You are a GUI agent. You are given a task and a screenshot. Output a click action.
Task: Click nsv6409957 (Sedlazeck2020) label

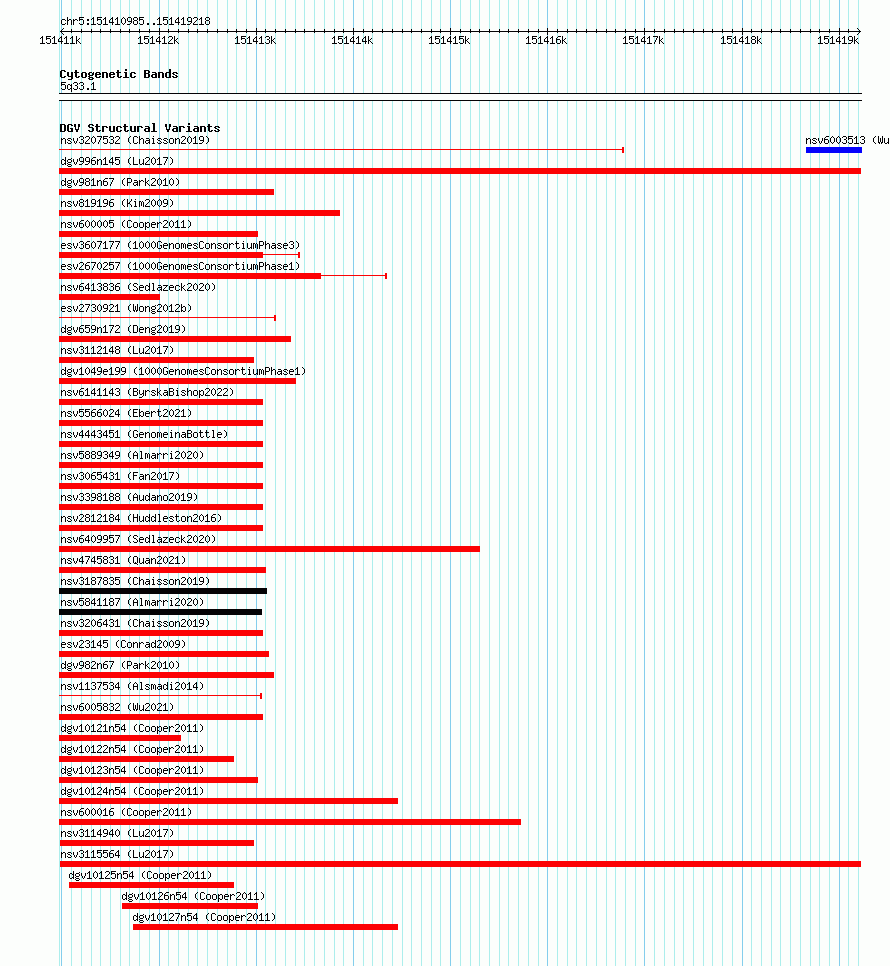pos(138,539)
